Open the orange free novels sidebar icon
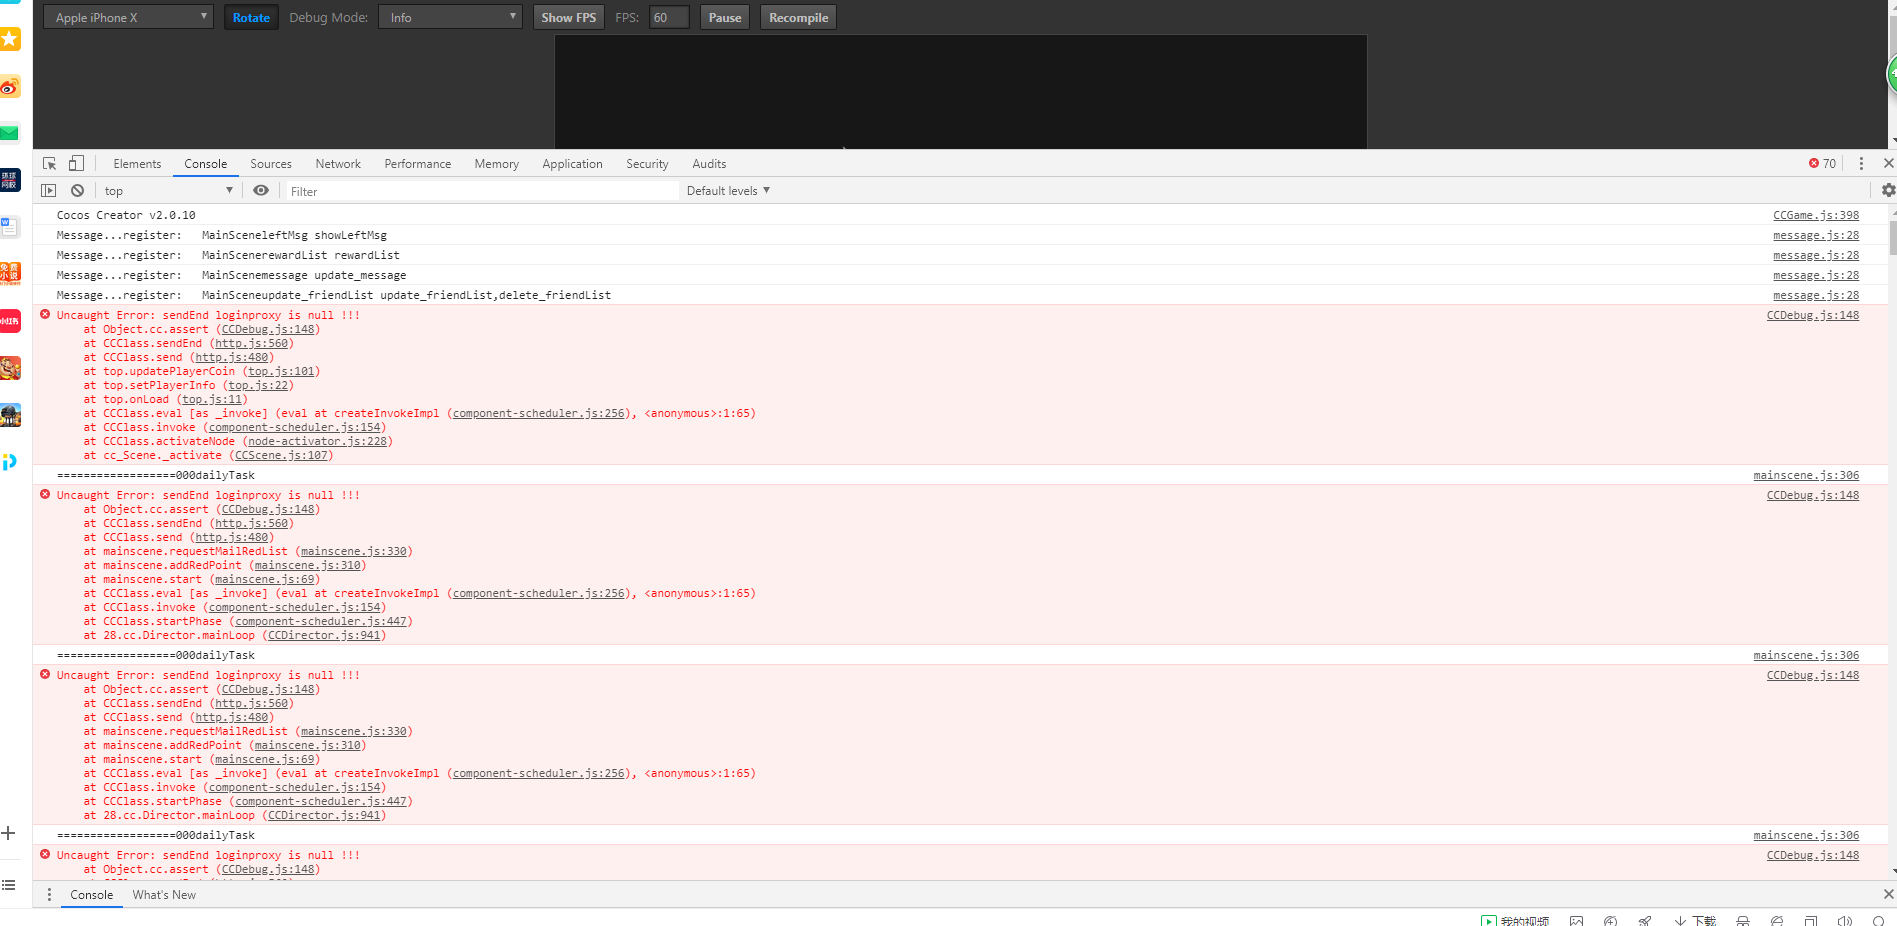 (x=10, y=274)
